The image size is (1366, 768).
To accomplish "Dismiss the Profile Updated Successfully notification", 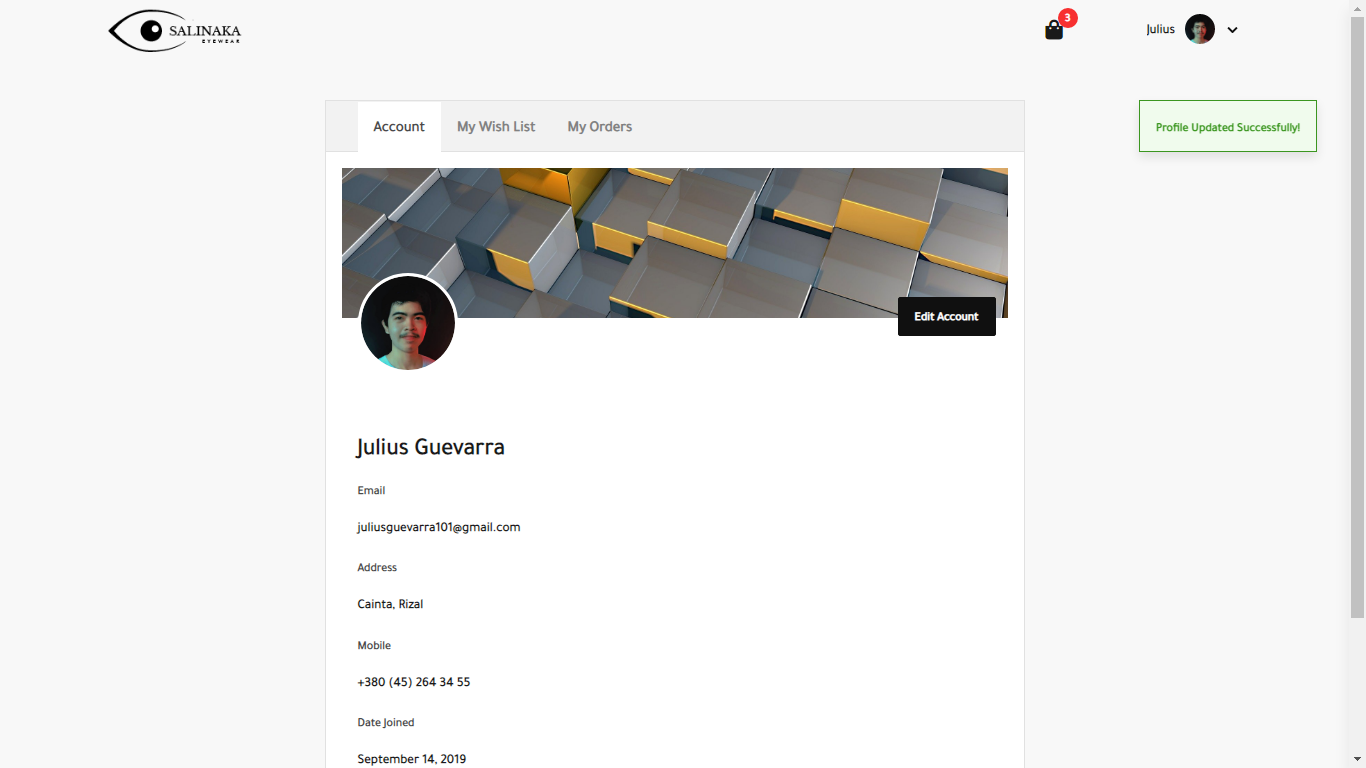I will [1227, 127].
